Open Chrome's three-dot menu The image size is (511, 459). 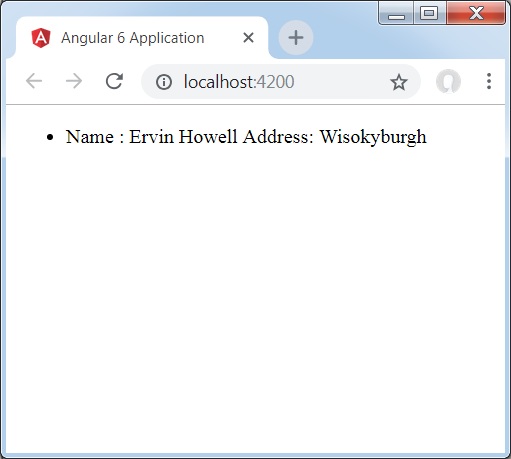[x=489, y=81]
